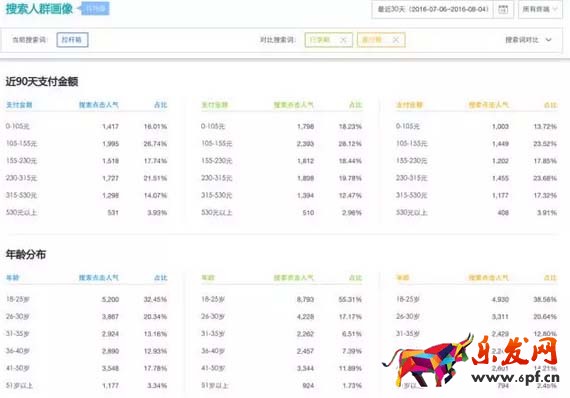This screenshot has width=570, height=398.
Task: Click the value 2,457
Action: 305,351
